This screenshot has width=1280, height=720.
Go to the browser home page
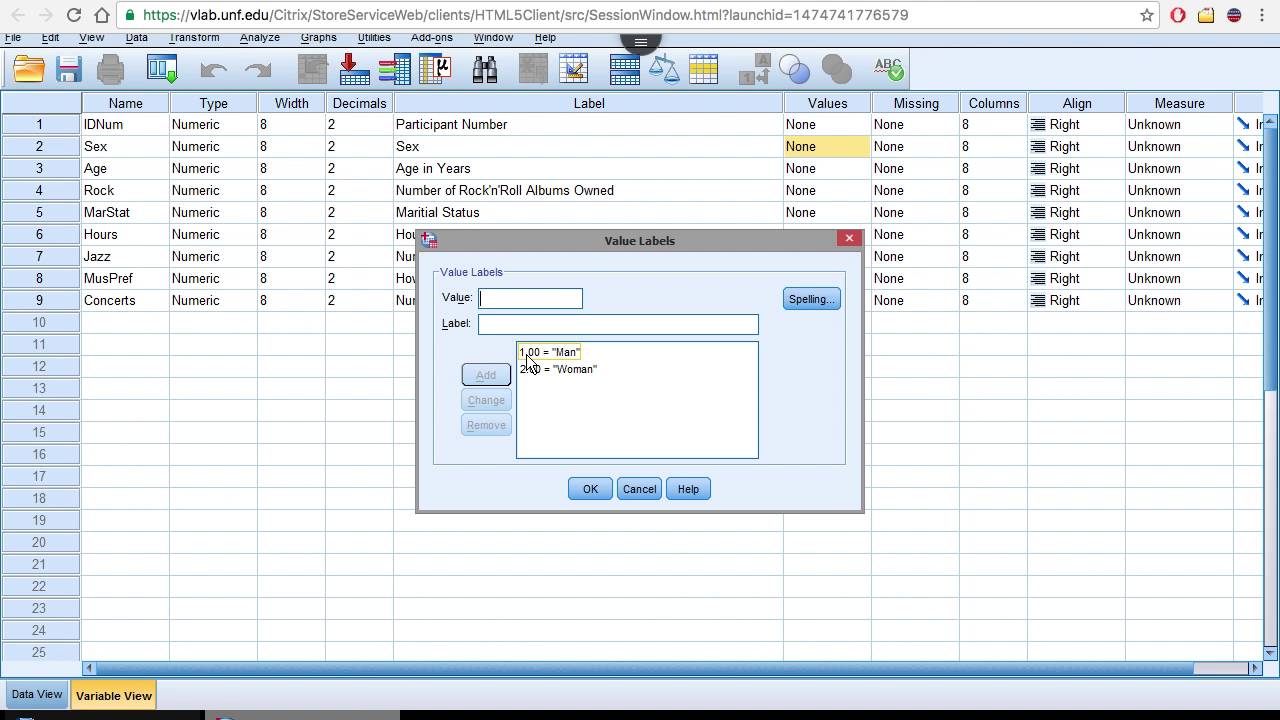[x=101, y=15]
